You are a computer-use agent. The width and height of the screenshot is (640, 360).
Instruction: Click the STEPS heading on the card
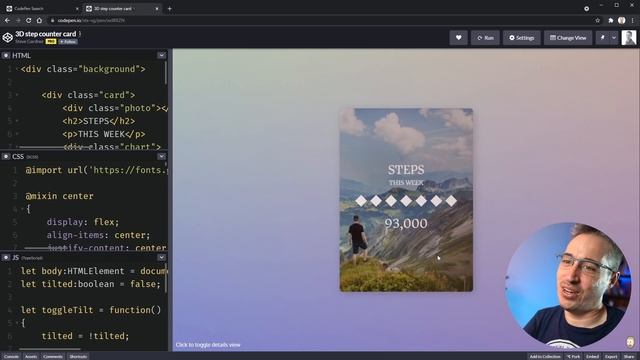pos(406,169)
